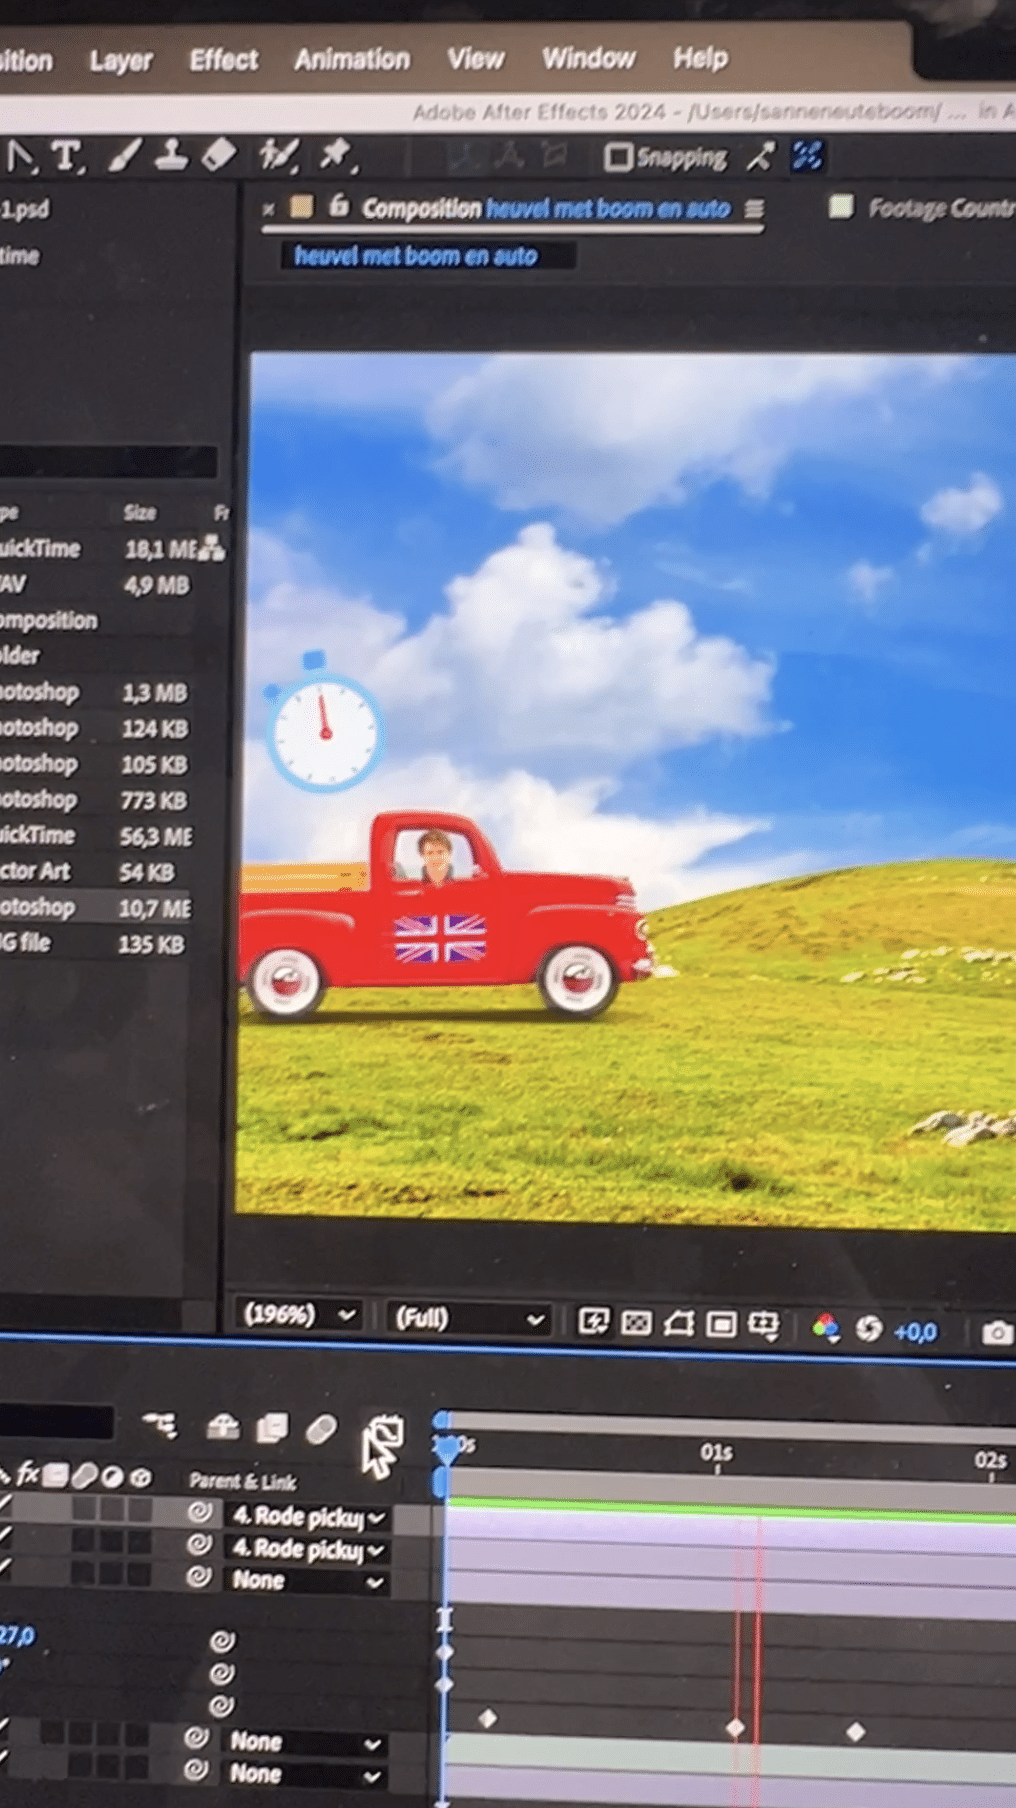1016x1808 pixels.
Task: Enable the Snapping checkbox
Action: pos(619,157)
